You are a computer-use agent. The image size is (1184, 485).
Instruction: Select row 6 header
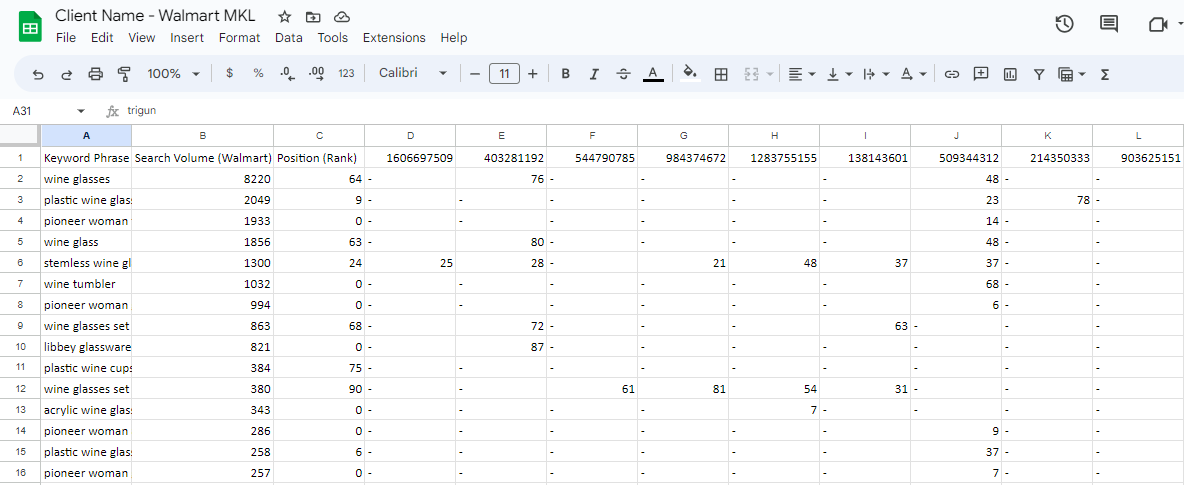coord(20,263)
